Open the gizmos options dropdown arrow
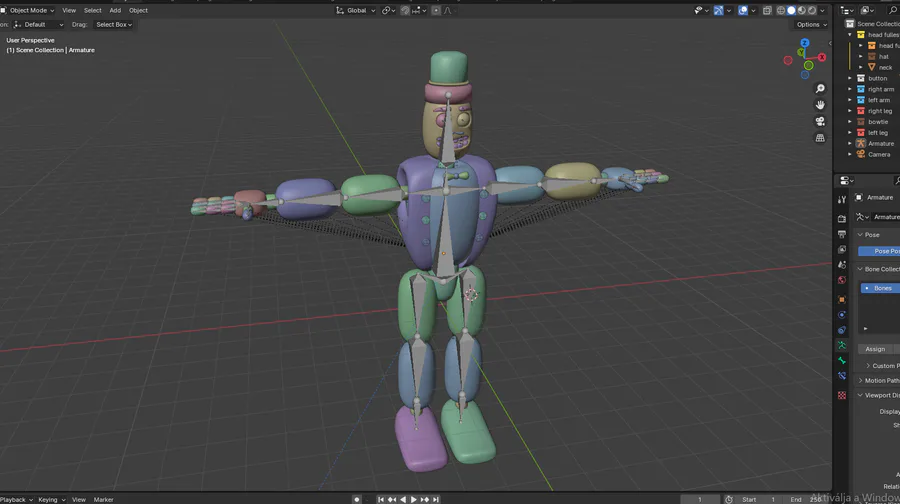Screen dimensions: 900x504 click(x=728, y=10)
